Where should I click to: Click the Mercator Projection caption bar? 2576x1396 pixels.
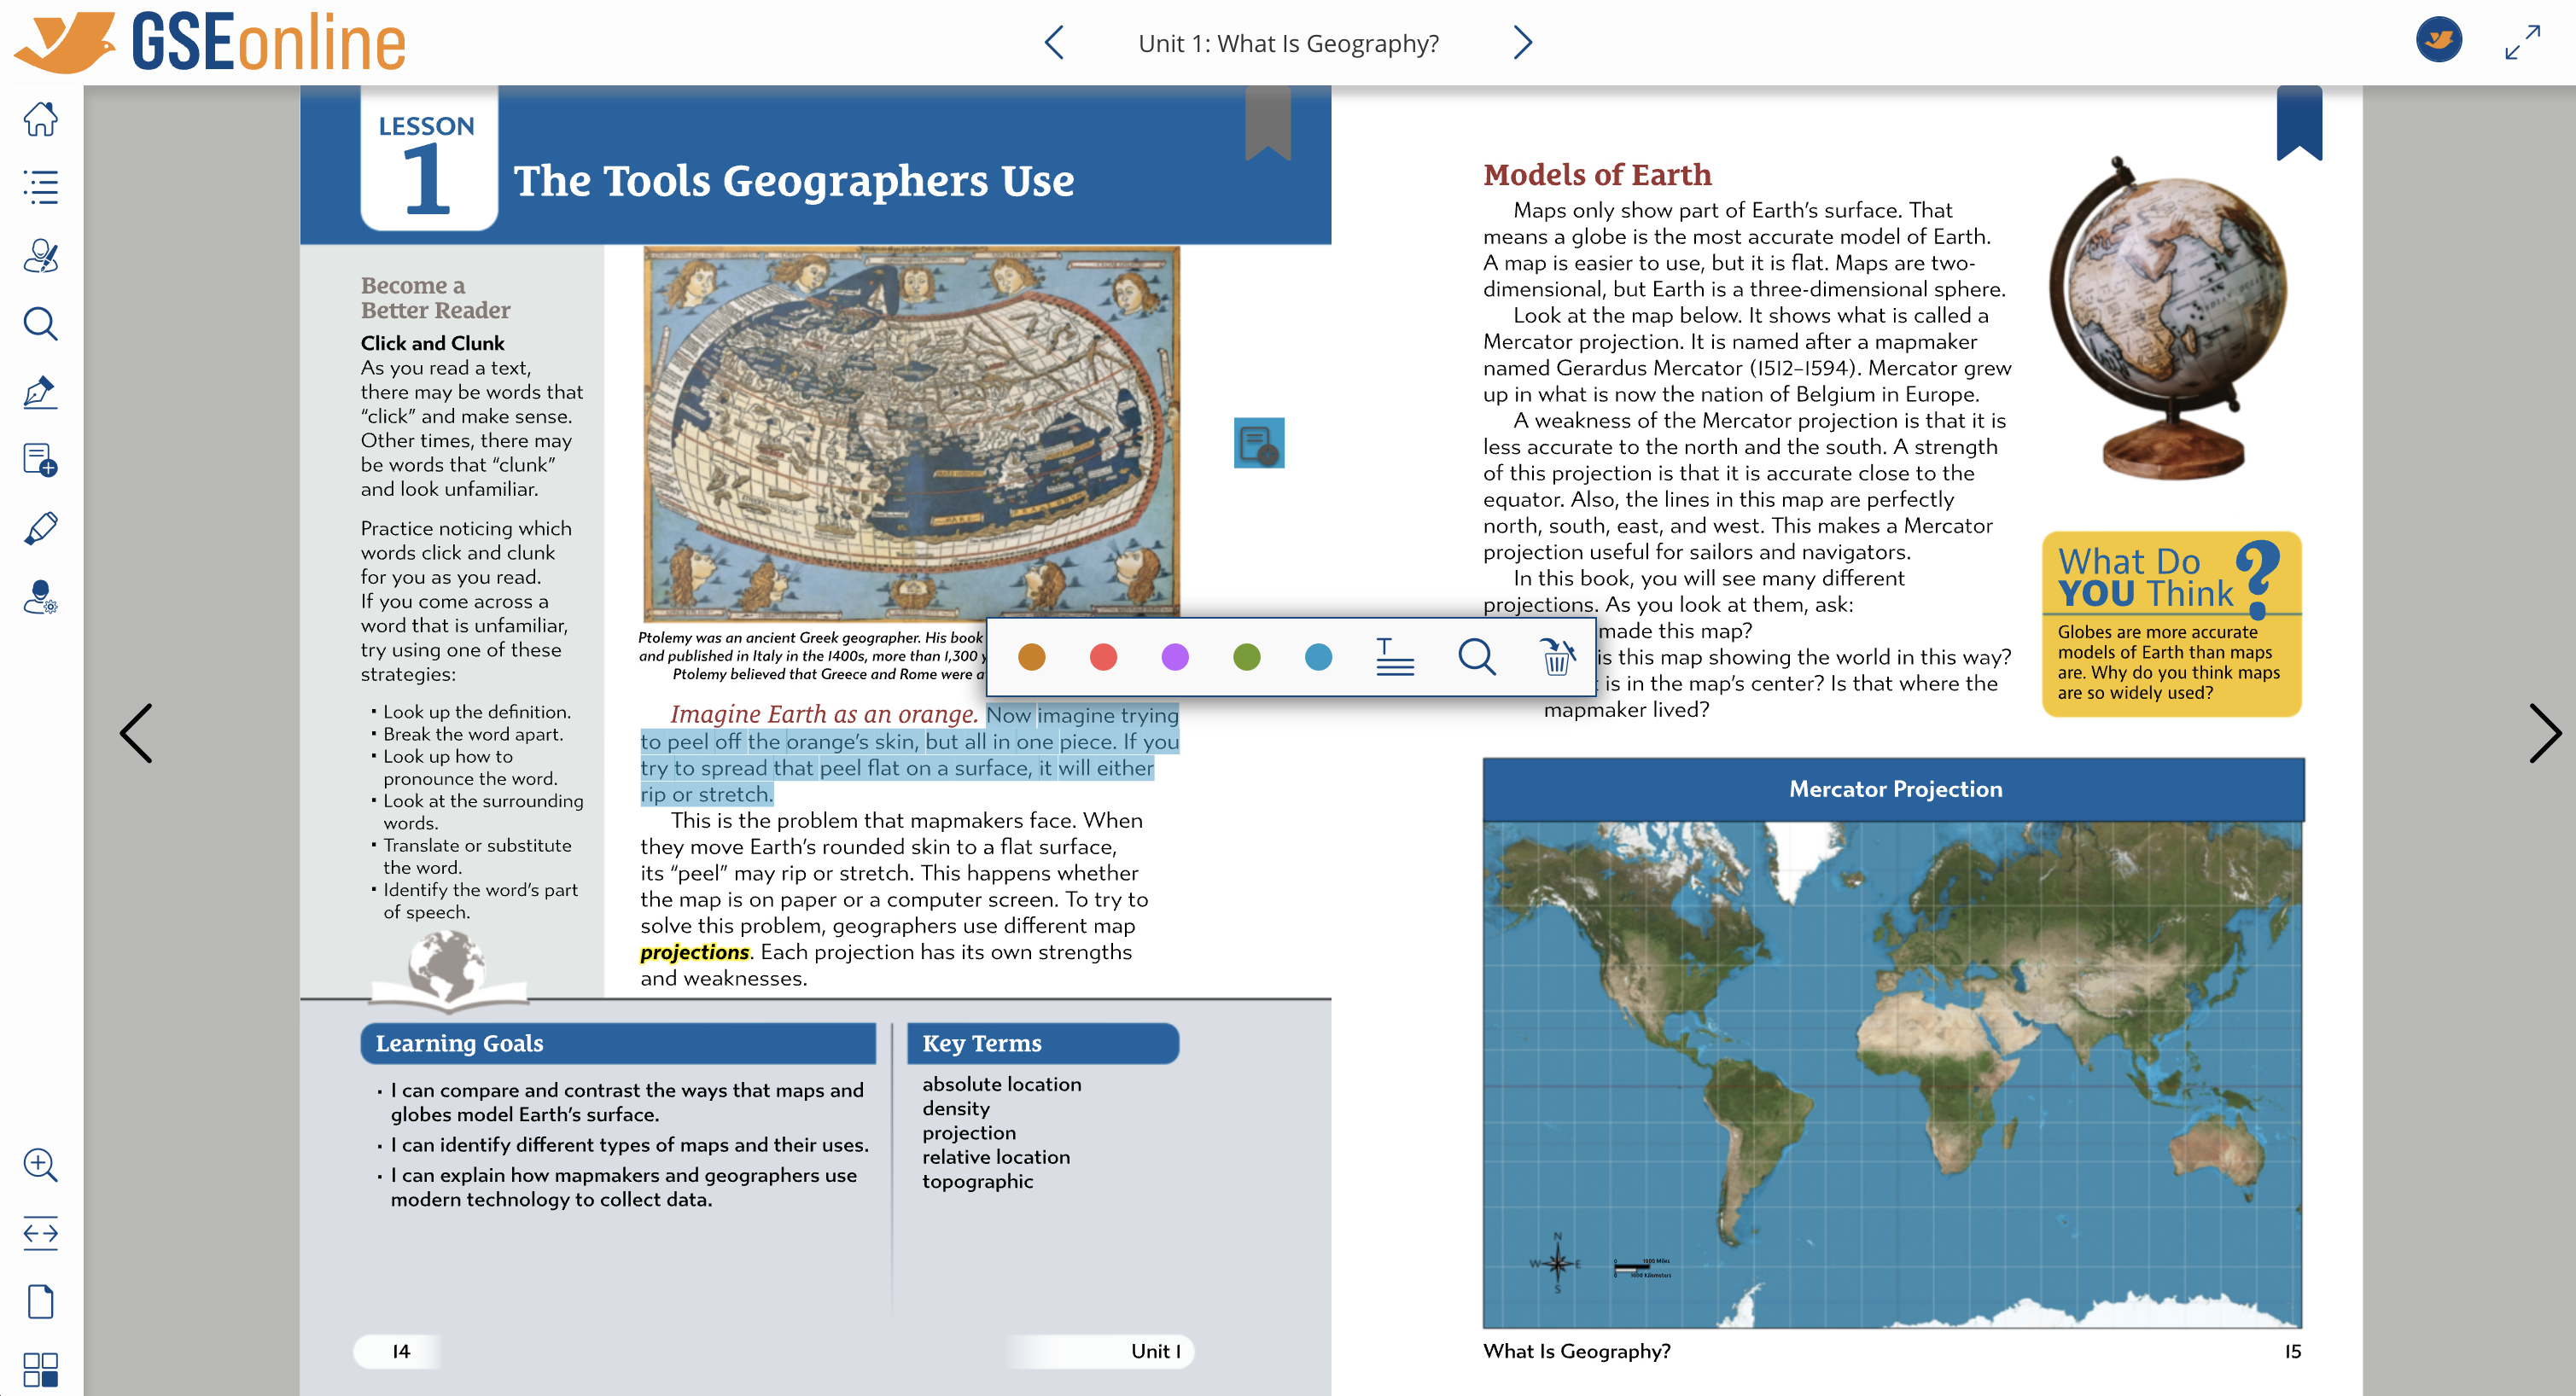point(1893,789)
